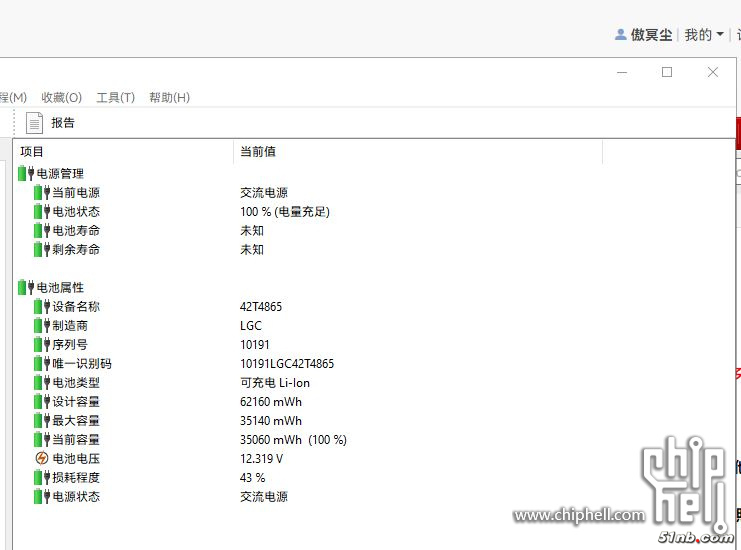Click the lightning voltage icon beside 电池电压
The width and height of the screenshot is (741, 550).
click(x=42, y=458)
